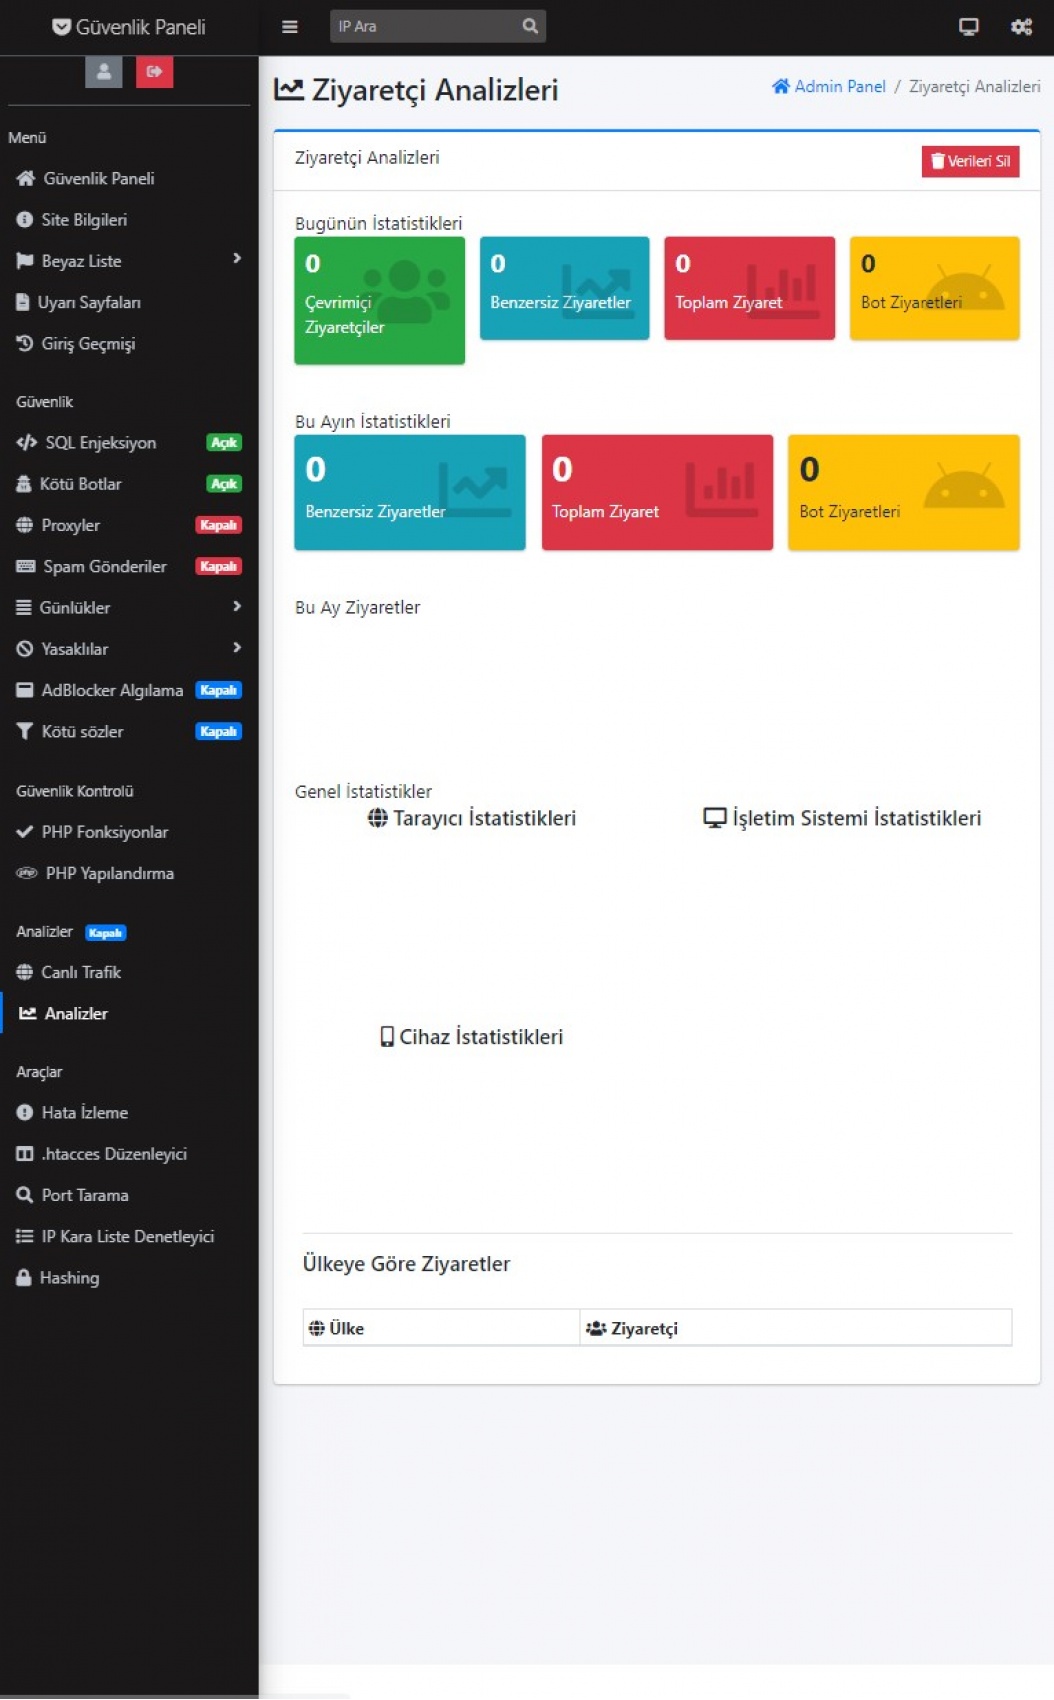Click into the IP Ara search field
Image resolution: width=1054 pixels, height=1700 pixels.
tap(422, 27)
